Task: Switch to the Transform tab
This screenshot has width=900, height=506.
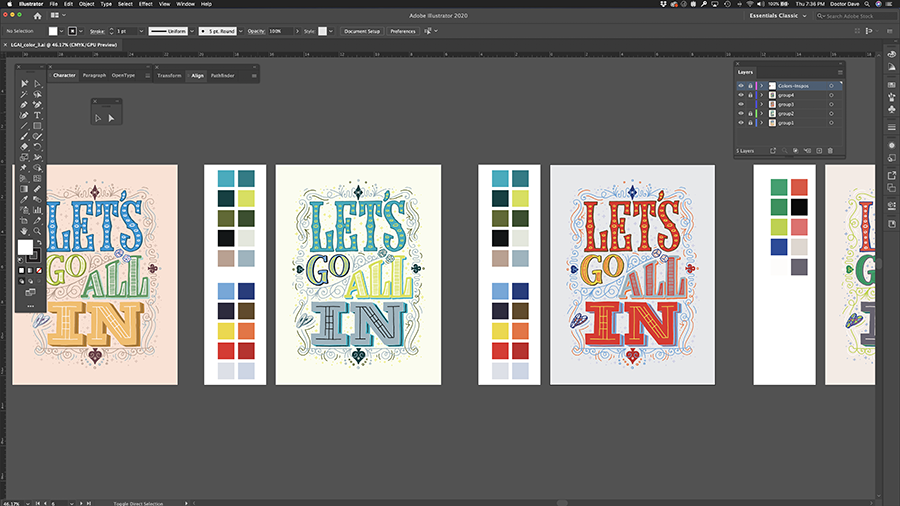Action: pos(169,76)
